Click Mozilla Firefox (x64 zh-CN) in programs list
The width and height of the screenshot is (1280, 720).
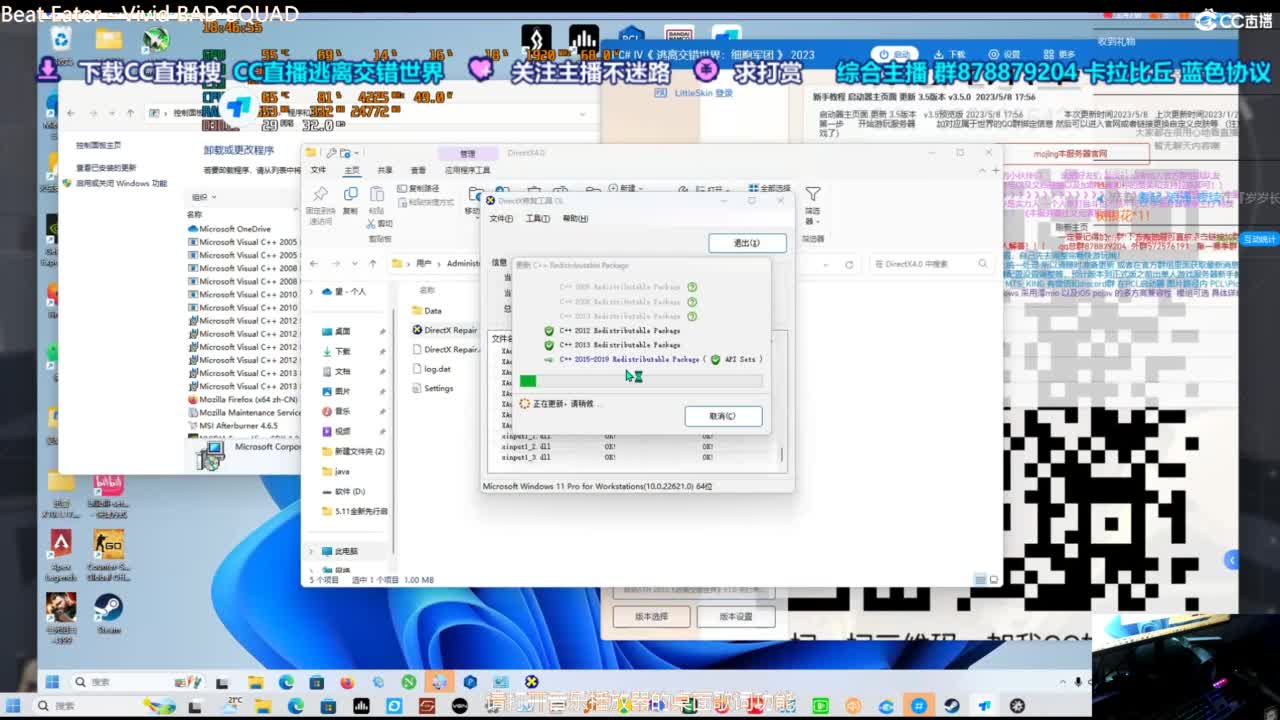[x=242, y=399]
